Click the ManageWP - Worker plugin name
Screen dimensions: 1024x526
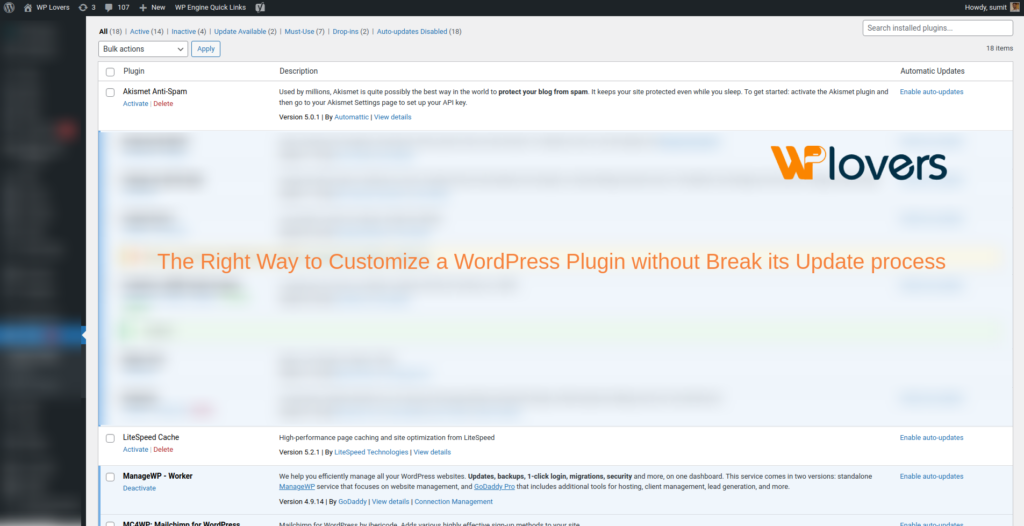pyautogui.click(x=157, y=476)
